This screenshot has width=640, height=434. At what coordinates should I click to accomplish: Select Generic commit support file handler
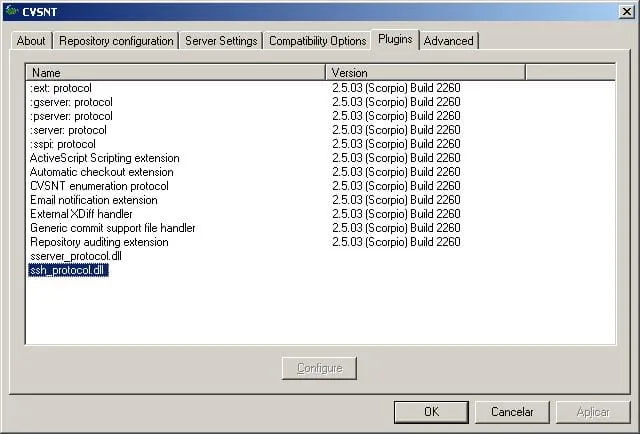pyautogui.click(x=113, y=228)
